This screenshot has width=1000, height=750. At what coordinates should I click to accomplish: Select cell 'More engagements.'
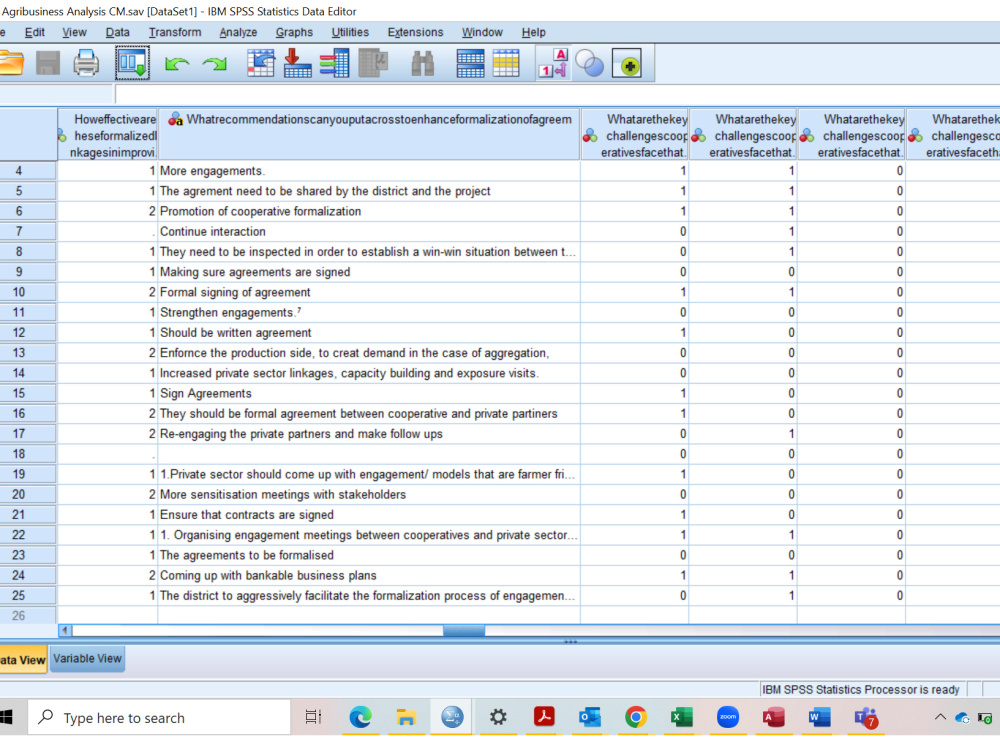(369, 171)
